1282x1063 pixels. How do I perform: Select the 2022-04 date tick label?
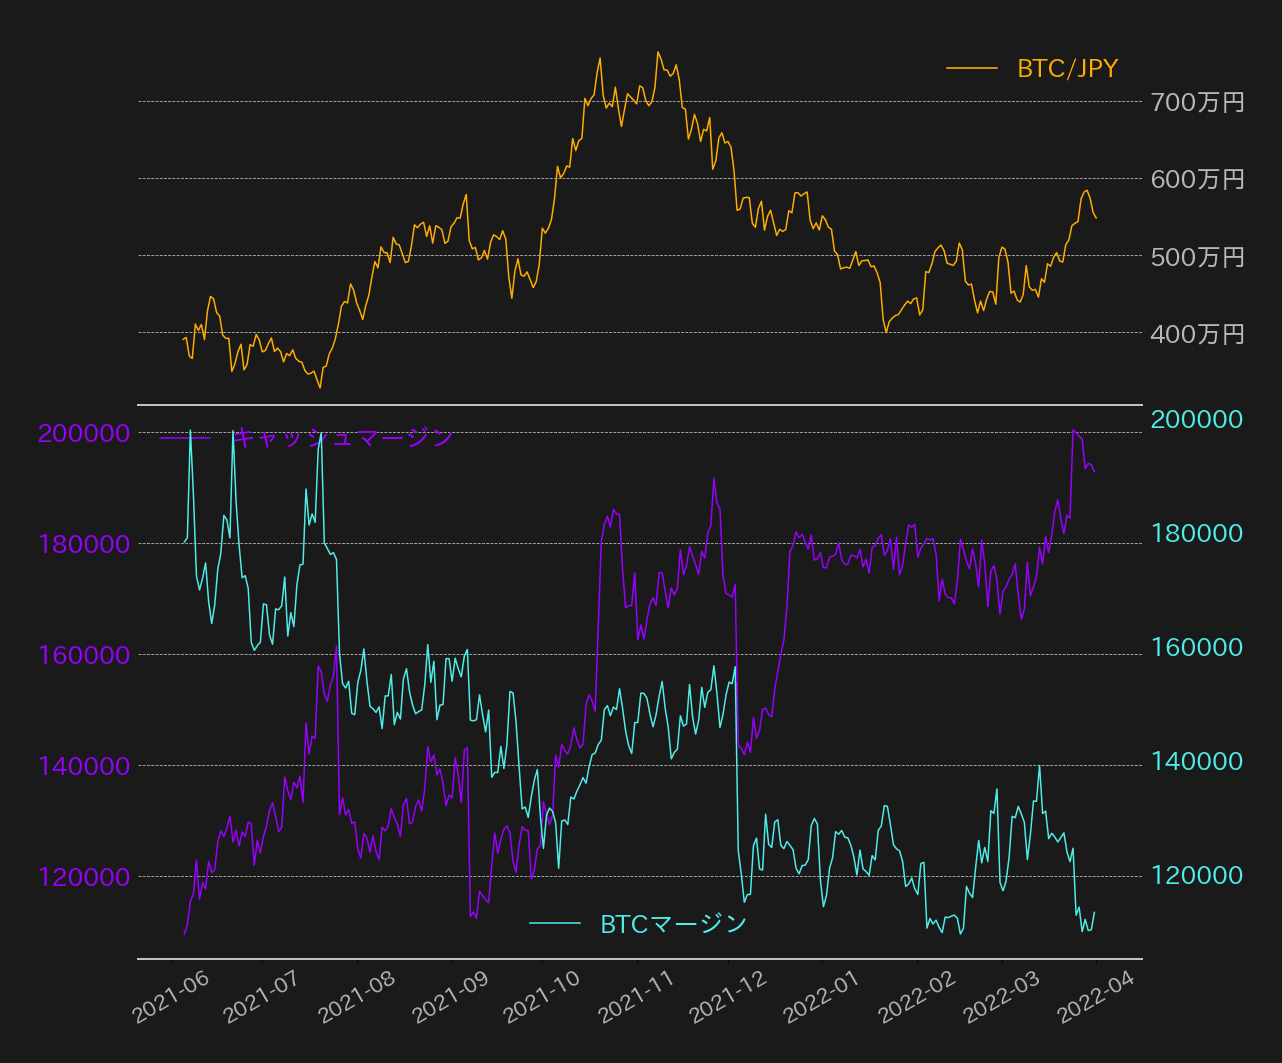click(1095, 997)
